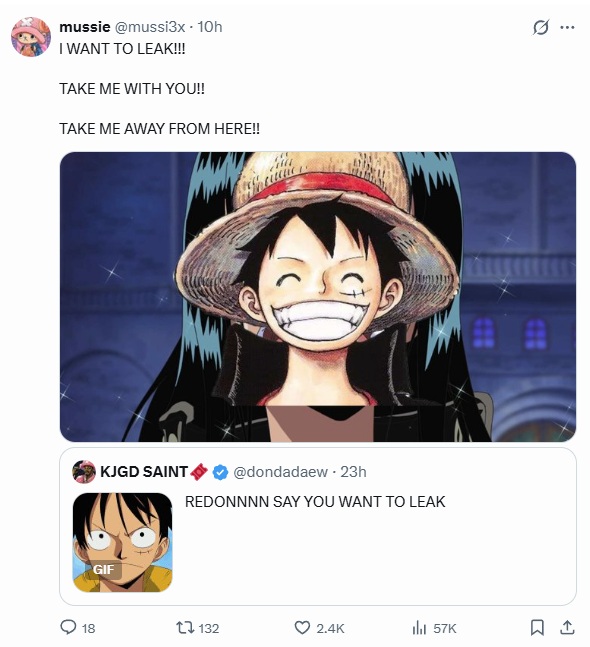Click the blue verified badge
Viewport: 590px width, 647px height.
point(220,472)
